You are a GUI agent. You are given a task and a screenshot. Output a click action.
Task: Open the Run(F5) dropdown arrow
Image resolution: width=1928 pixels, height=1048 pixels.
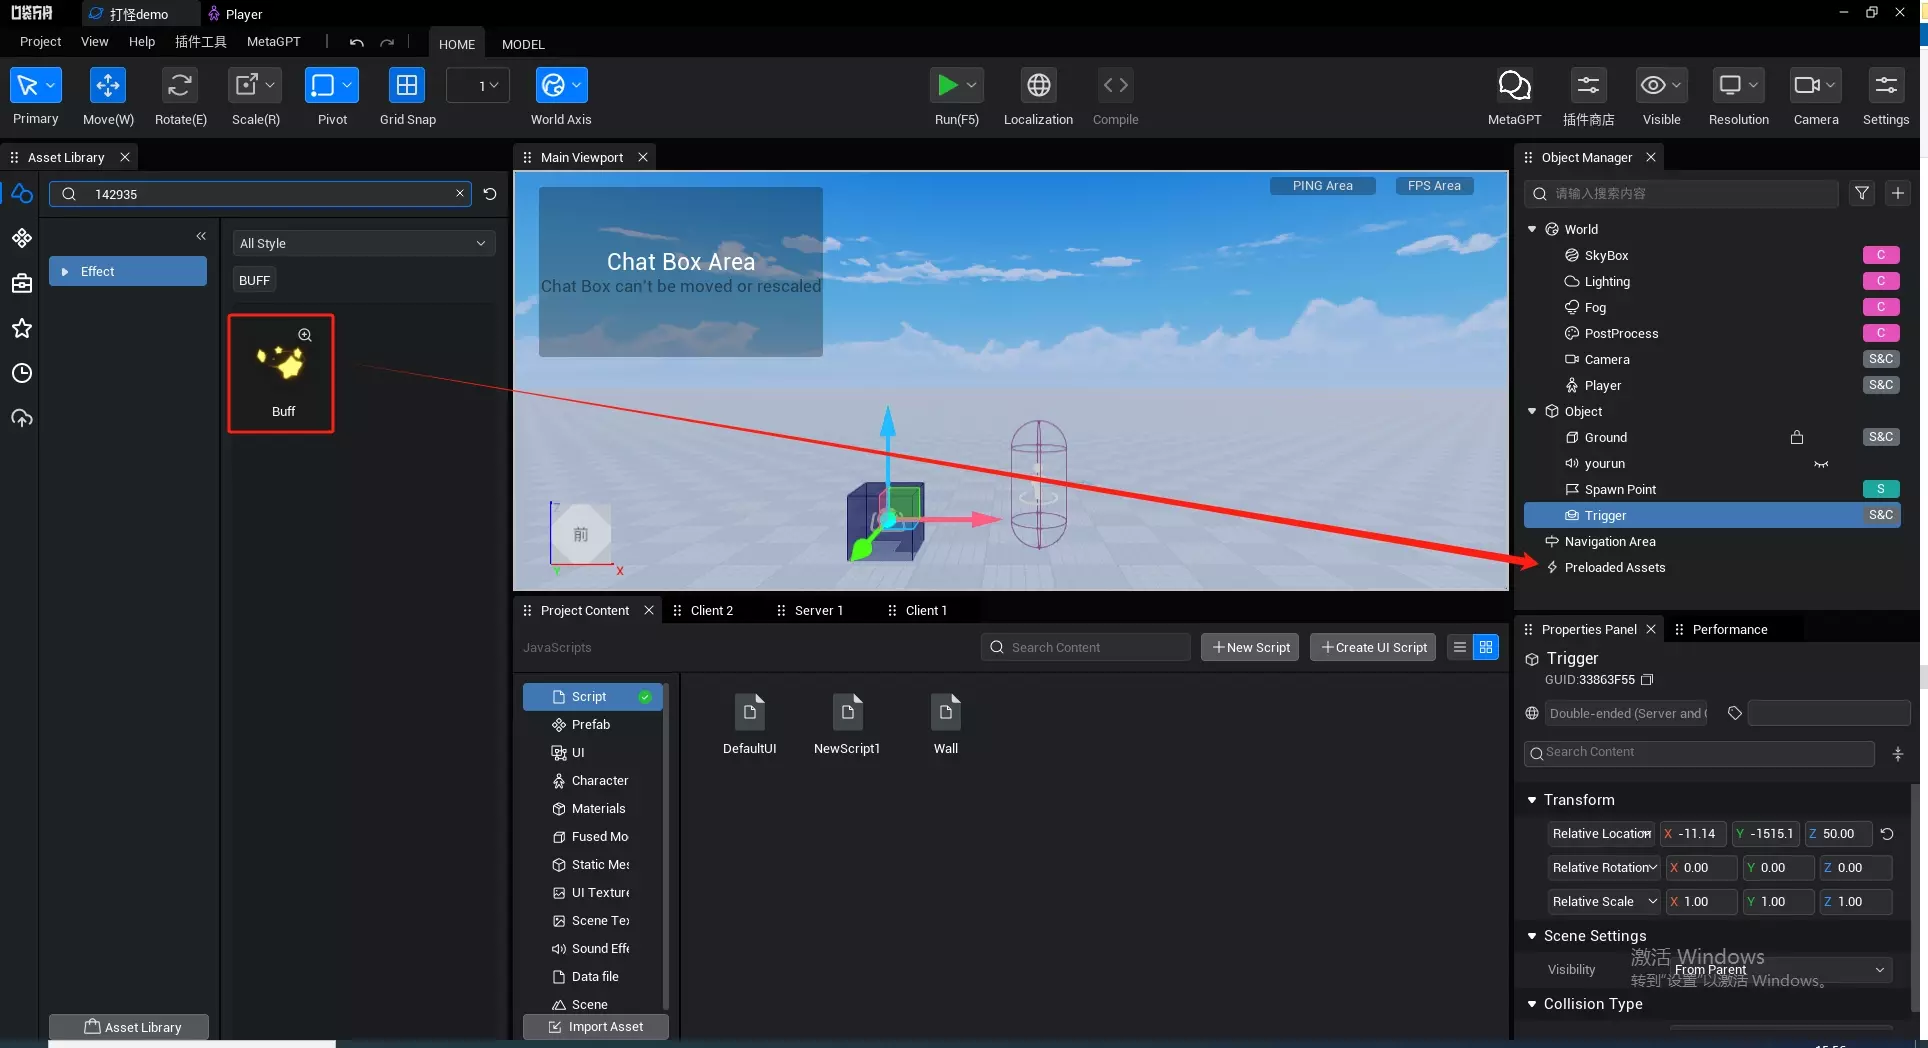point(973,85)
